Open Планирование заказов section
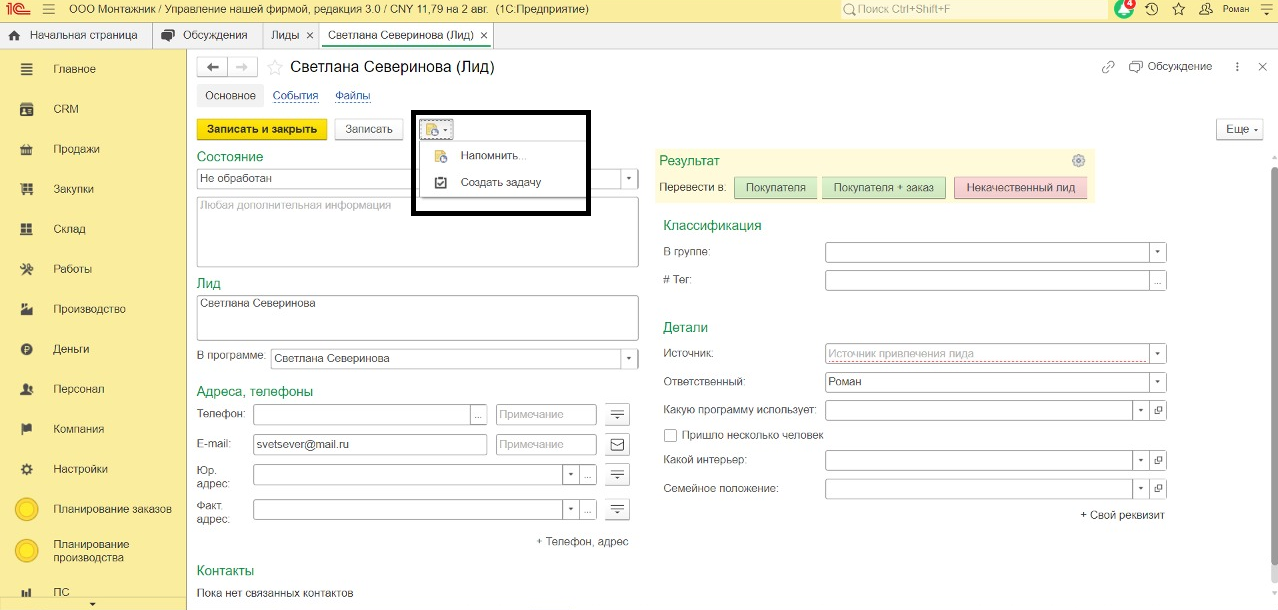Viewport: 1278px width, 610px height. (x=112, y=509)
